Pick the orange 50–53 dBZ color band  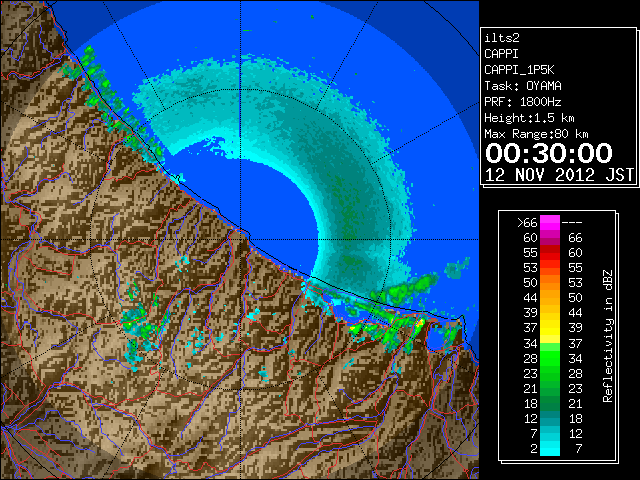point(550,283)
